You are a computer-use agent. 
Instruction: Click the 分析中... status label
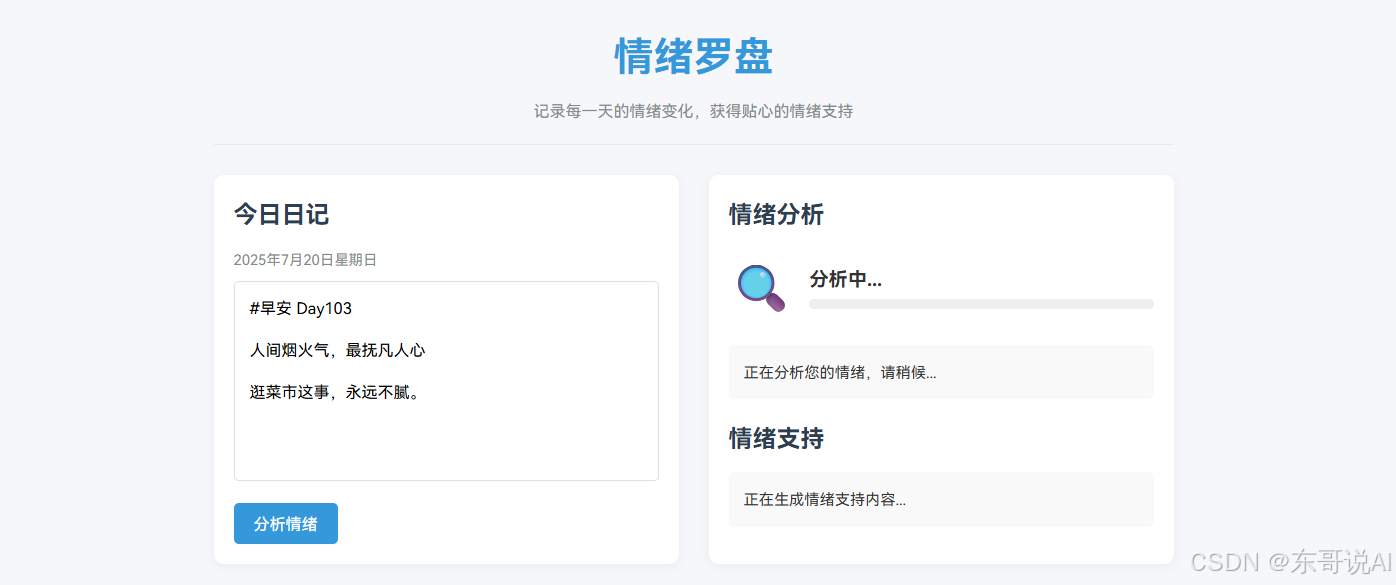click(845, 280)
